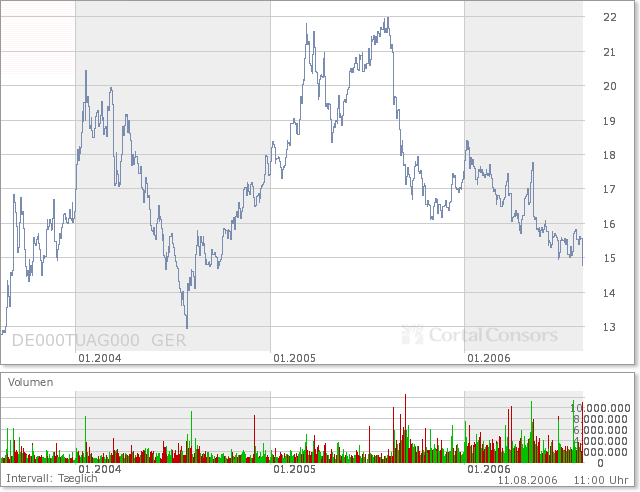Click the 13 price axis label

(x=608, y=327)
